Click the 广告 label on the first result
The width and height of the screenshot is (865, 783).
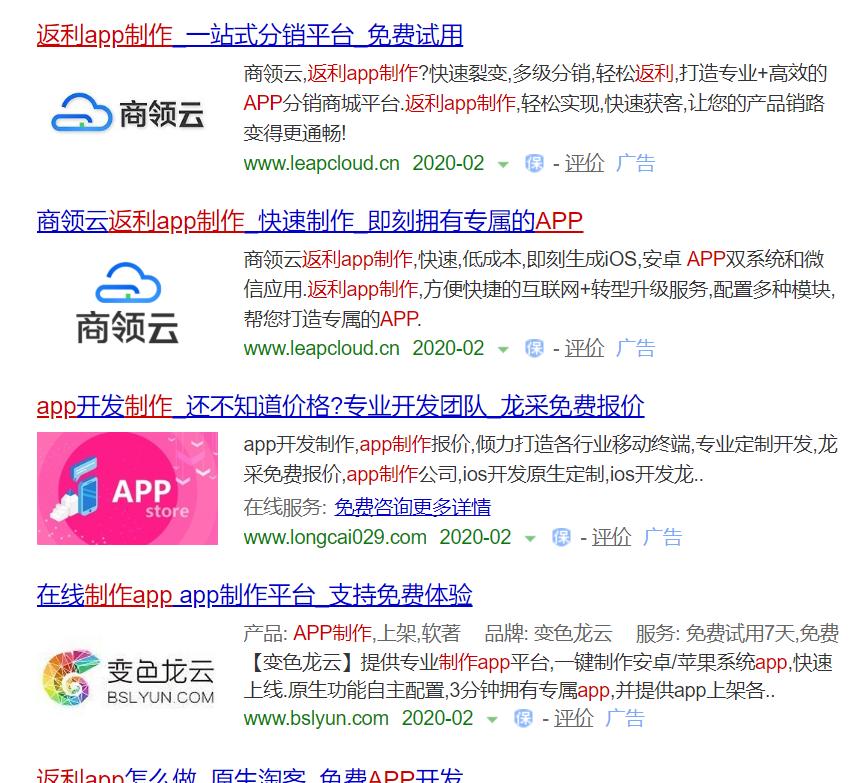(x=636, y=163)
